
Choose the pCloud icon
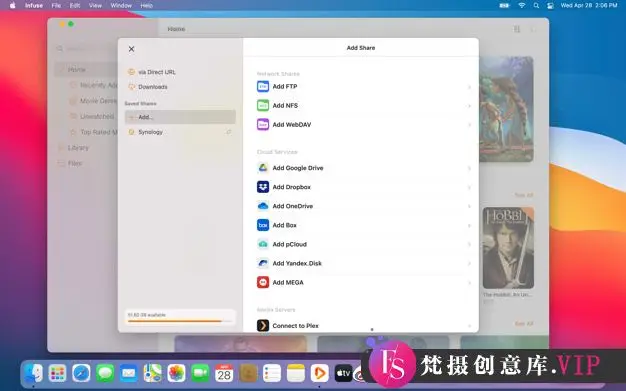coord(263,244)
